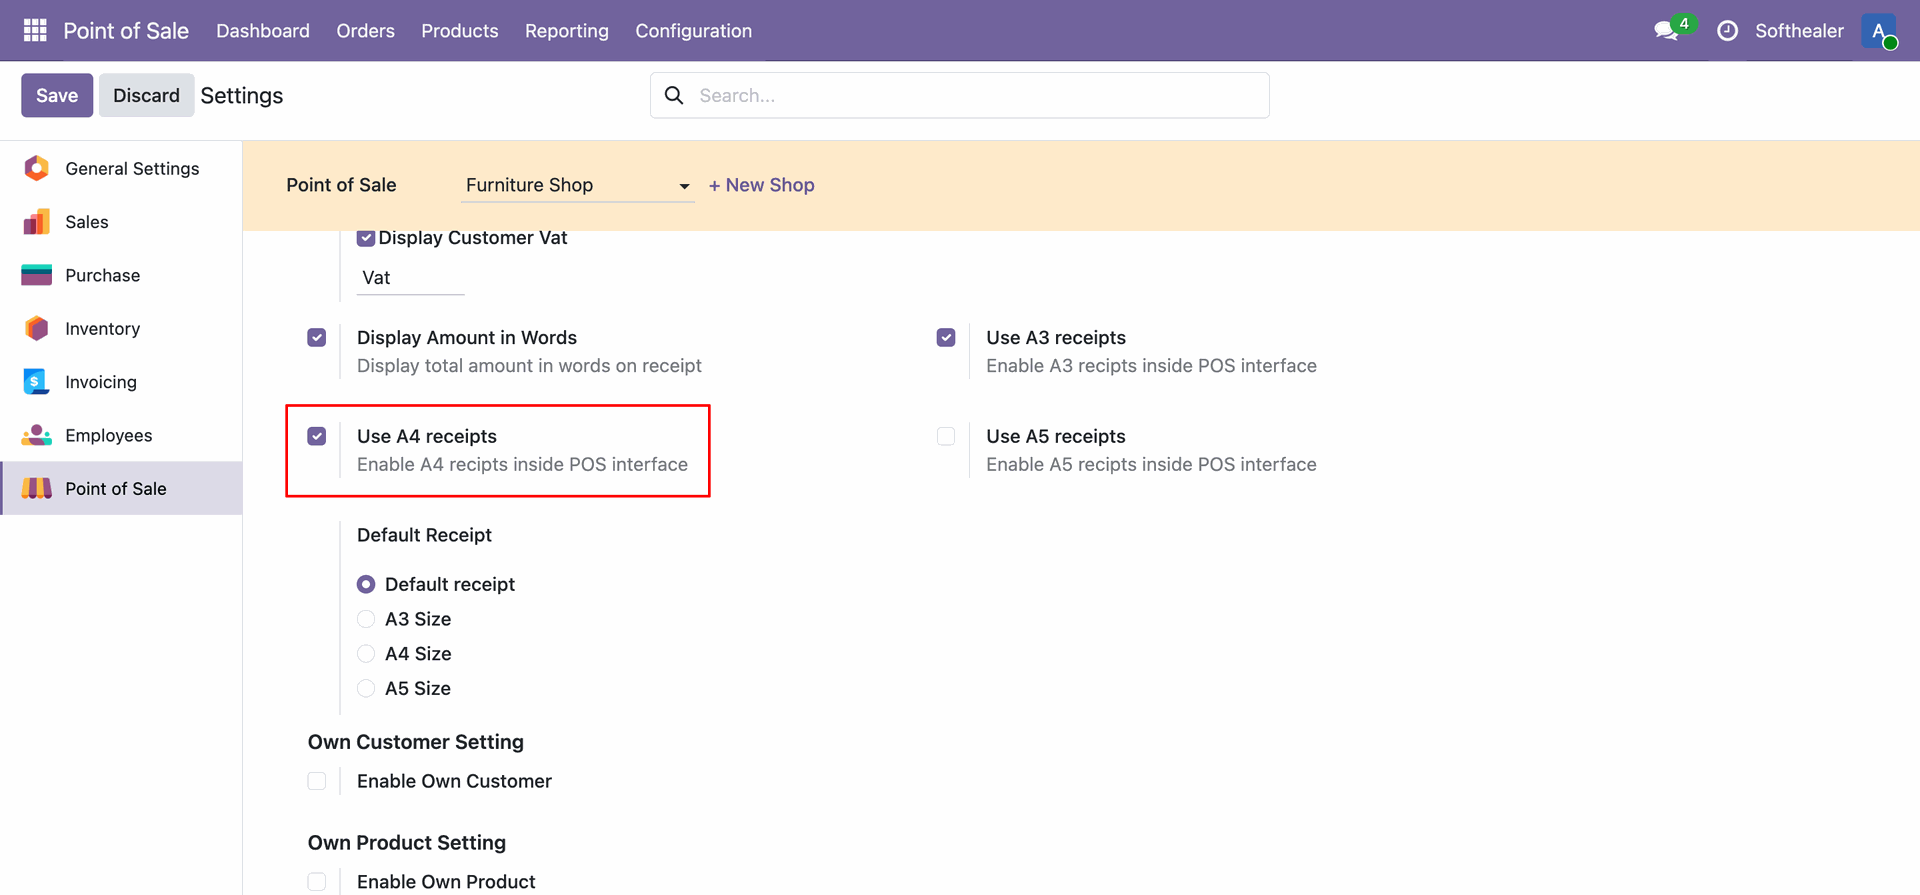Open the Products menu
Screen dimensions: 1920x895
[459, 31]
